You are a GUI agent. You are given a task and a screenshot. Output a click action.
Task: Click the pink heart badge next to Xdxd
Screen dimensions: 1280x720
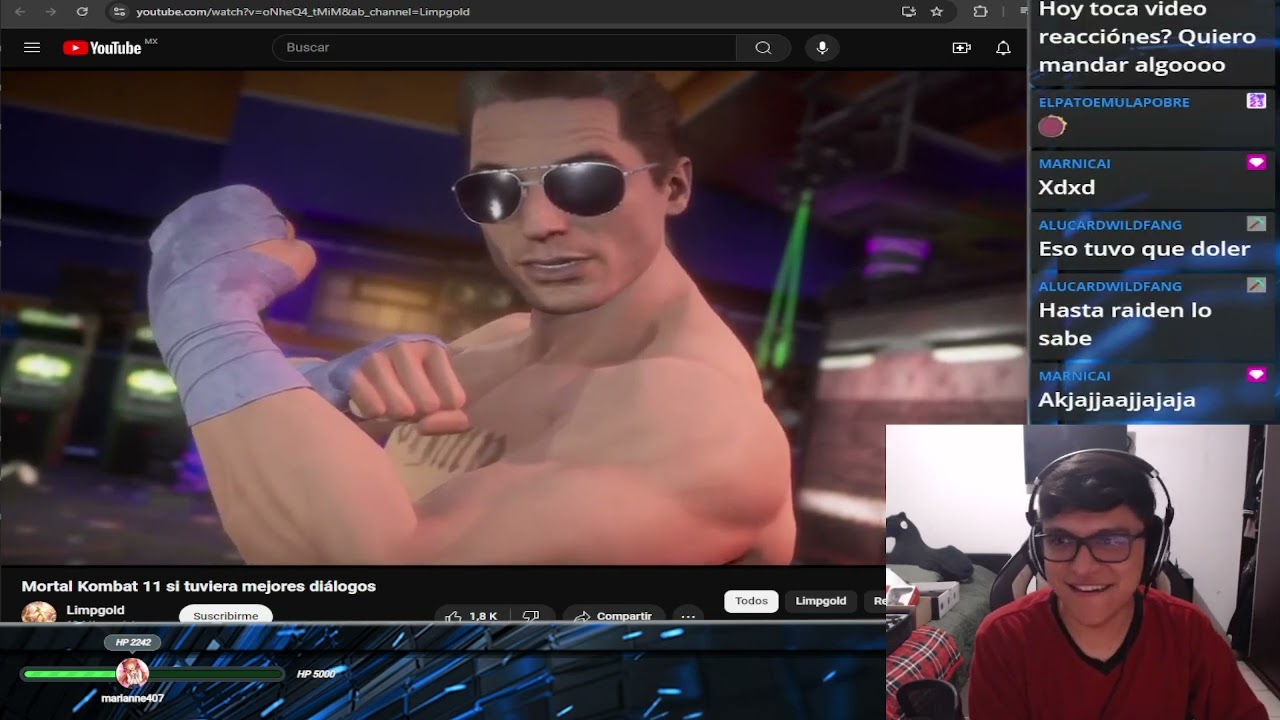coord(1256,162)
